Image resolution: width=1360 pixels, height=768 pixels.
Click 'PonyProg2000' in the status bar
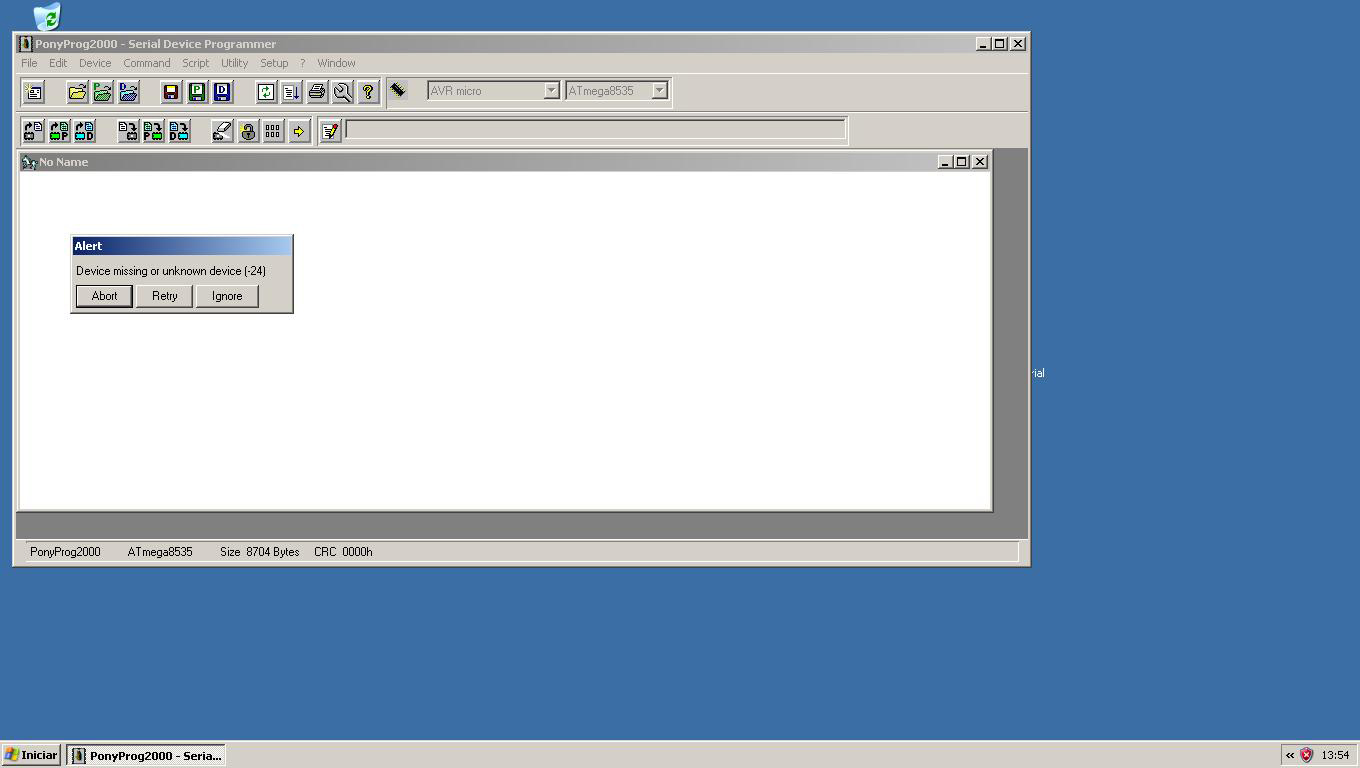pos(65,552)
